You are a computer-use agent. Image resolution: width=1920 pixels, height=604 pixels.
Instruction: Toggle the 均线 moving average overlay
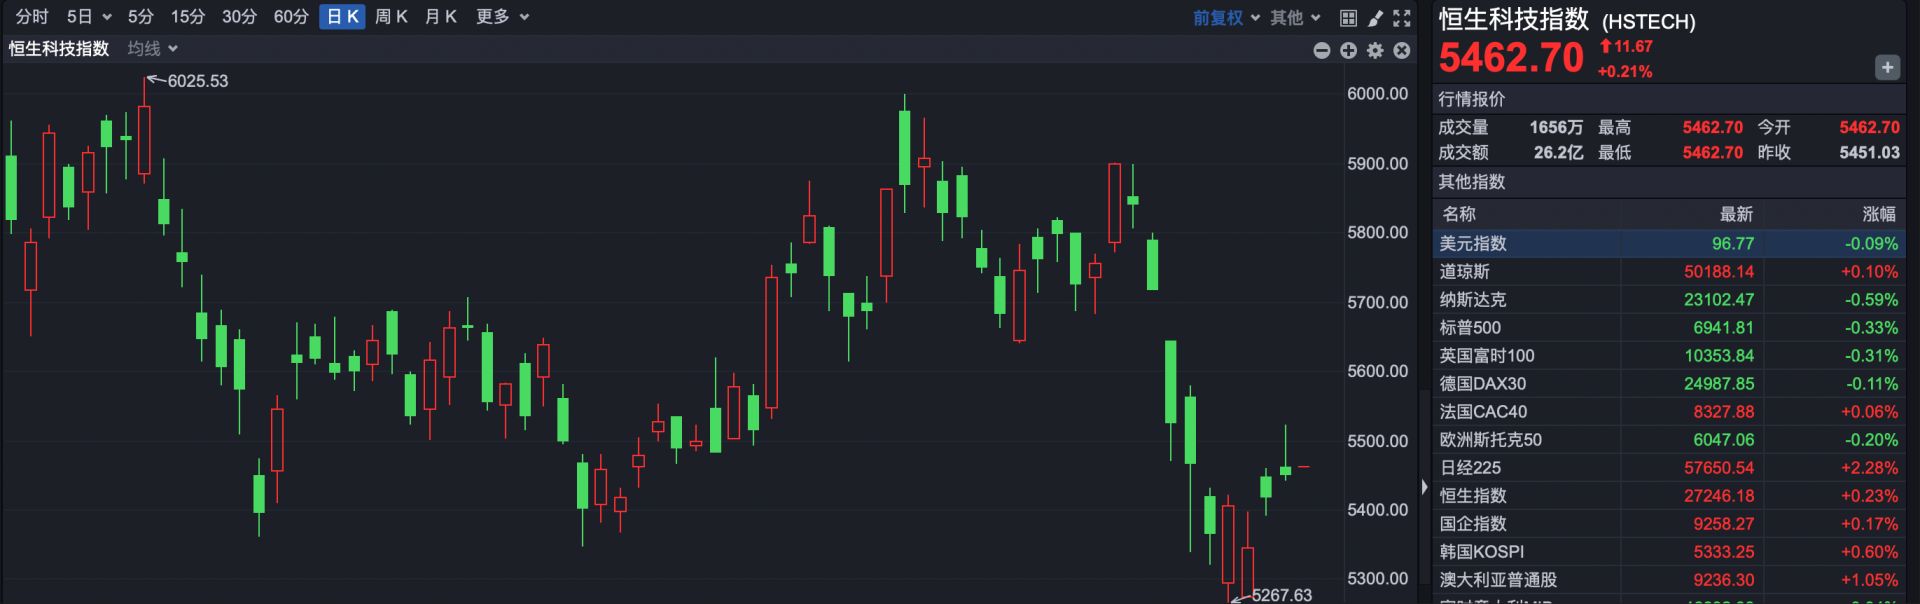[143, 48]
